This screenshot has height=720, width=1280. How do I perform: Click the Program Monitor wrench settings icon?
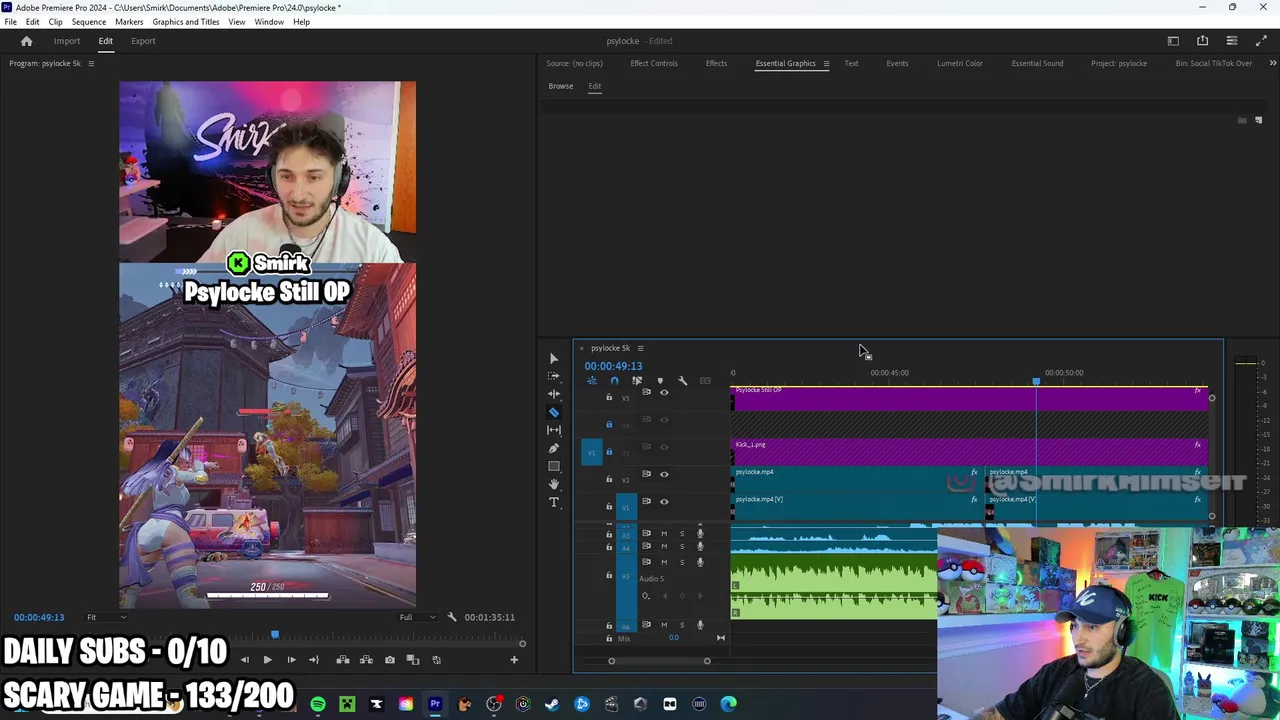[451, 617]
